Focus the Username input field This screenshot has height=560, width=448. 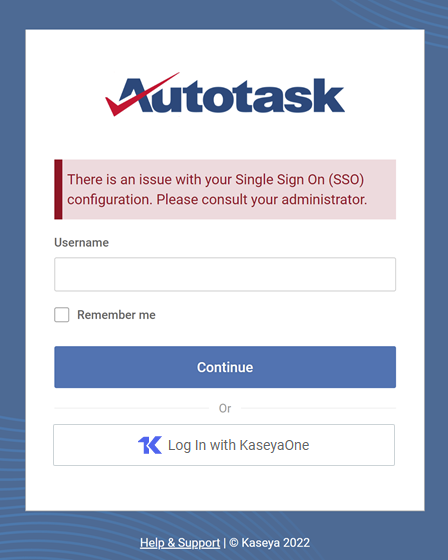[x=225, y=274]
